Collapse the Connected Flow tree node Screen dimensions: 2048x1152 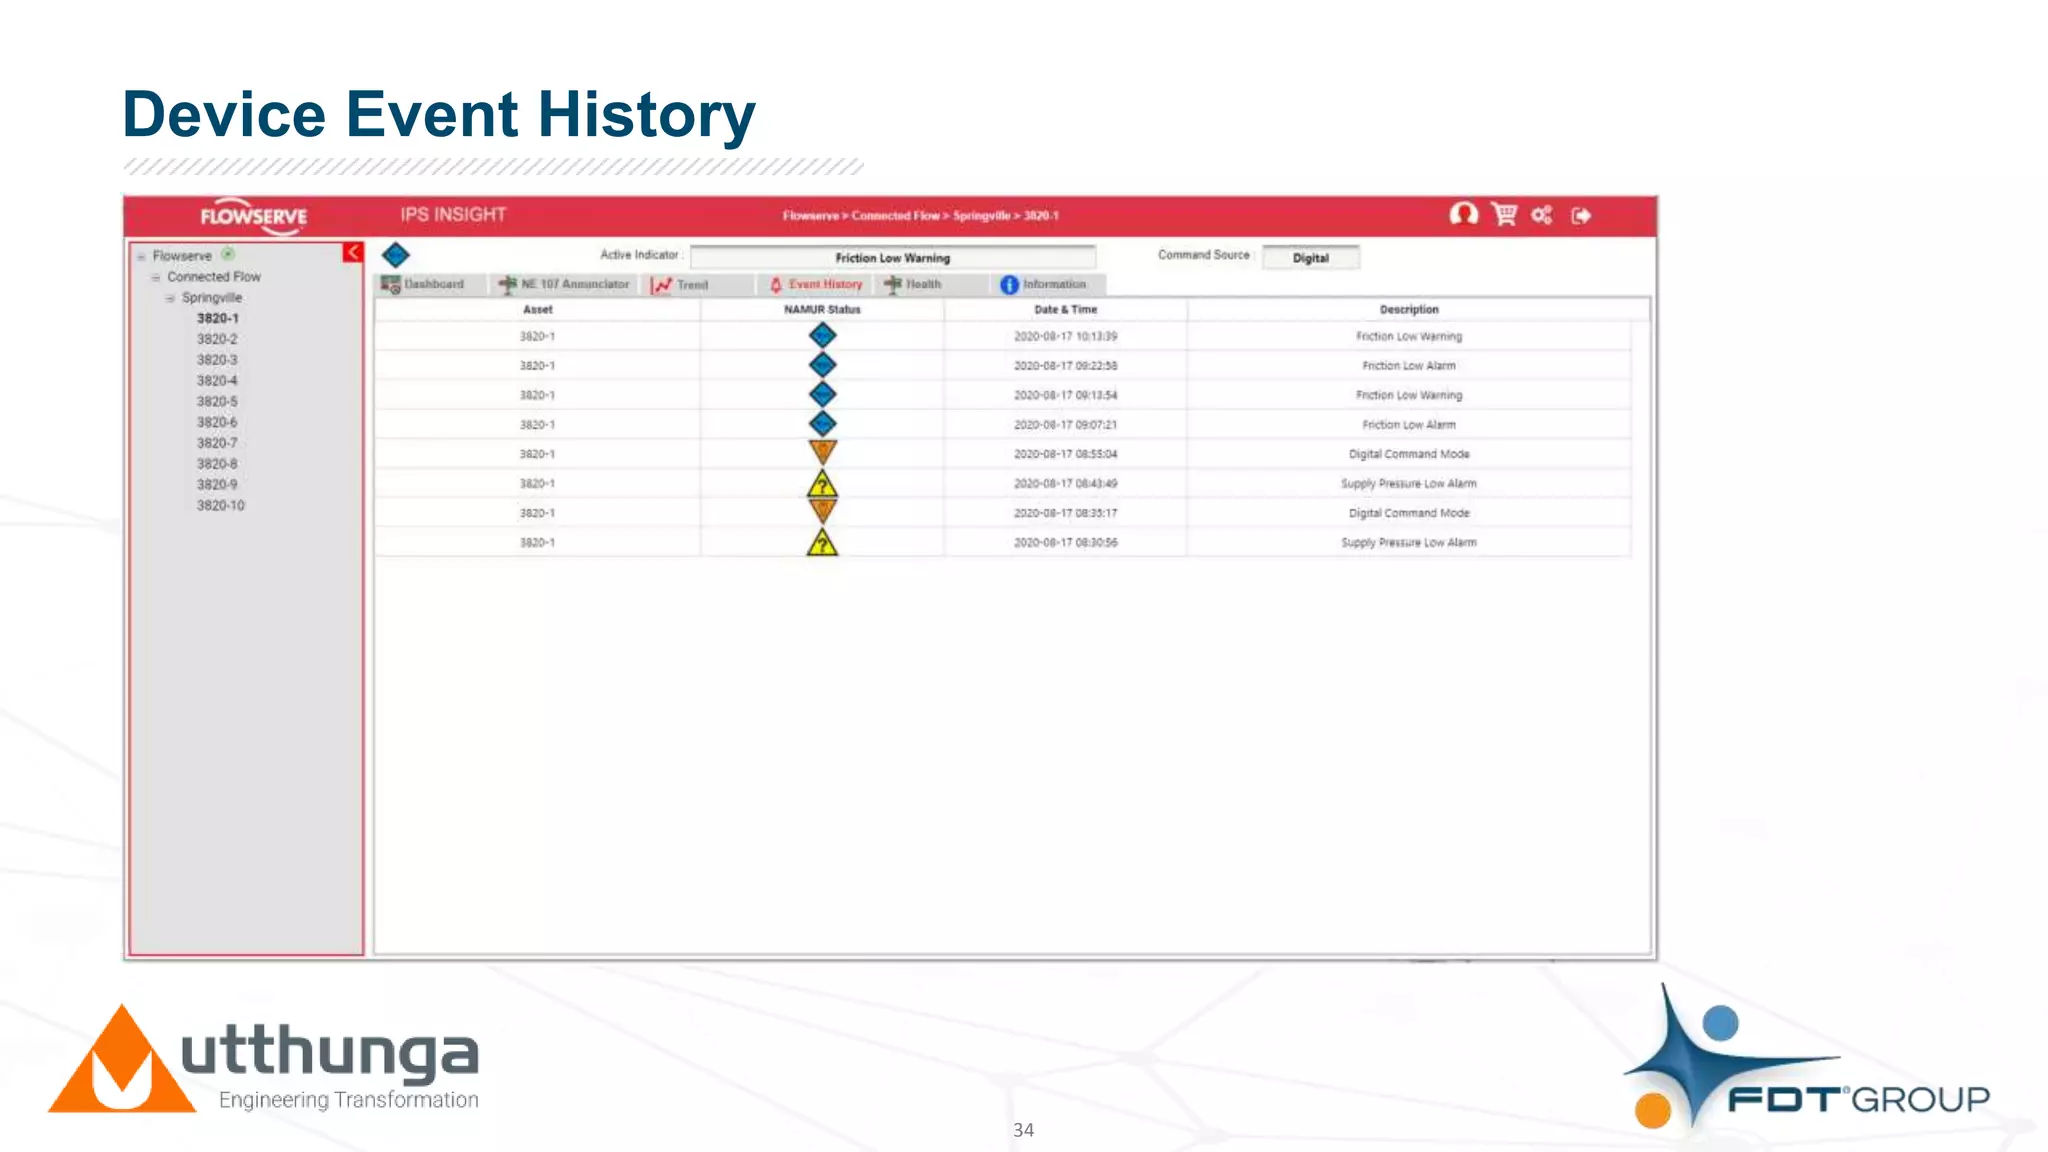coord(156,277)
